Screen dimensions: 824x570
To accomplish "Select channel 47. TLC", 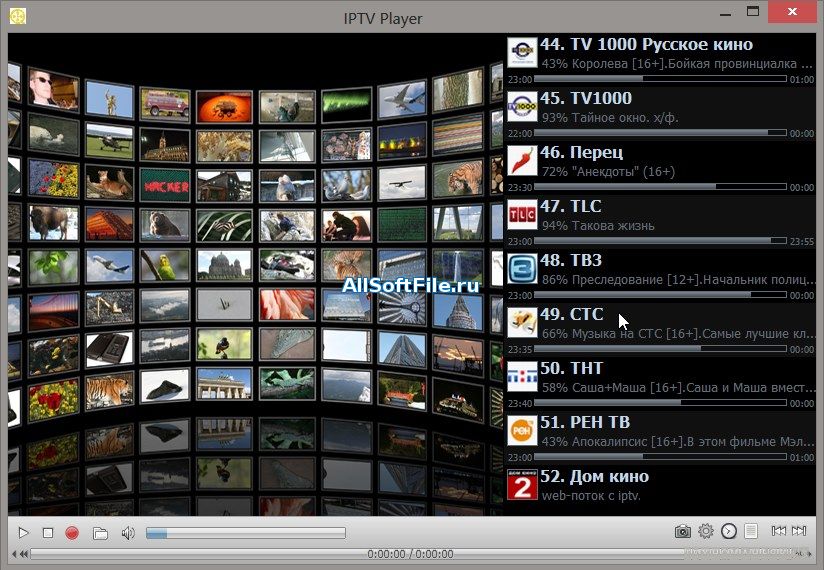I will point(661,222).
